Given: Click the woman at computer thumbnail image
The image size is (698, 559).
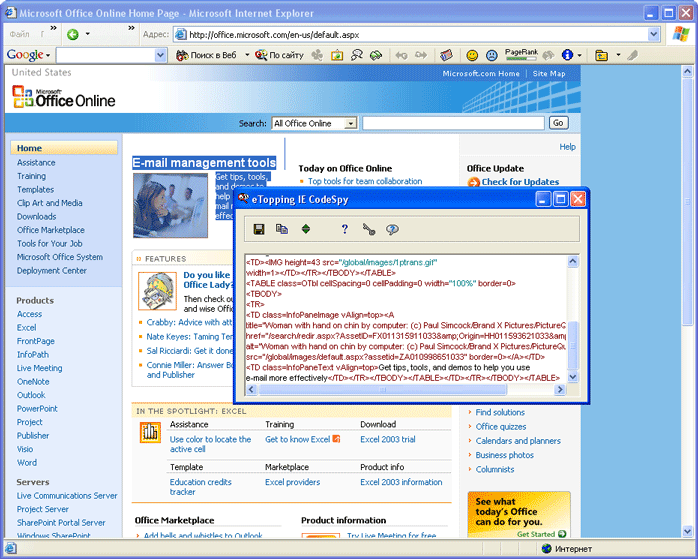Looking at the screenshot, I should (170, 205).
